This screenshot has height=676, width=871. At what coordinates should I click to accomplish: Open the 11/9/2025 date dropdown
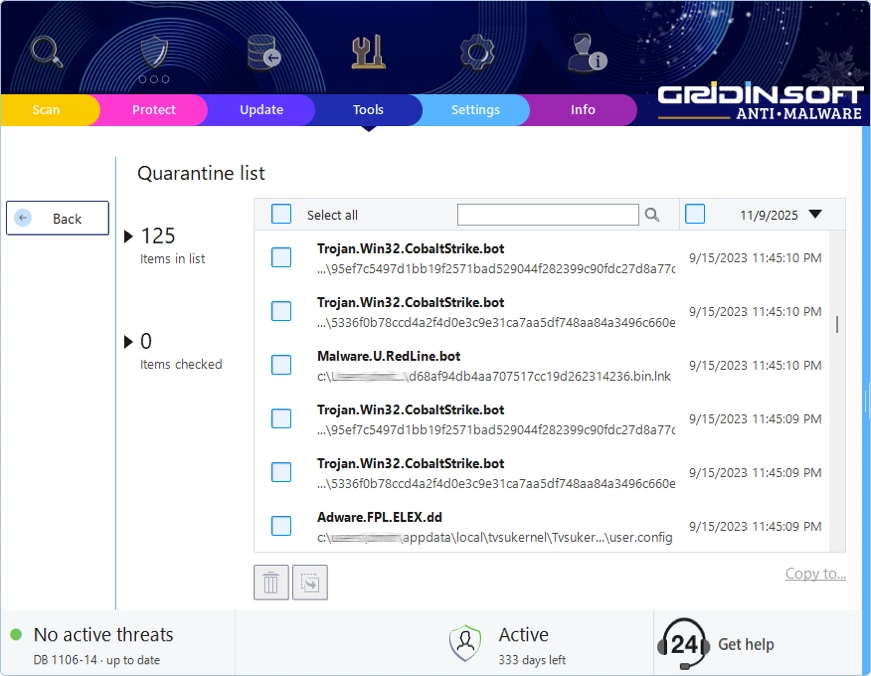pos(815,214)
